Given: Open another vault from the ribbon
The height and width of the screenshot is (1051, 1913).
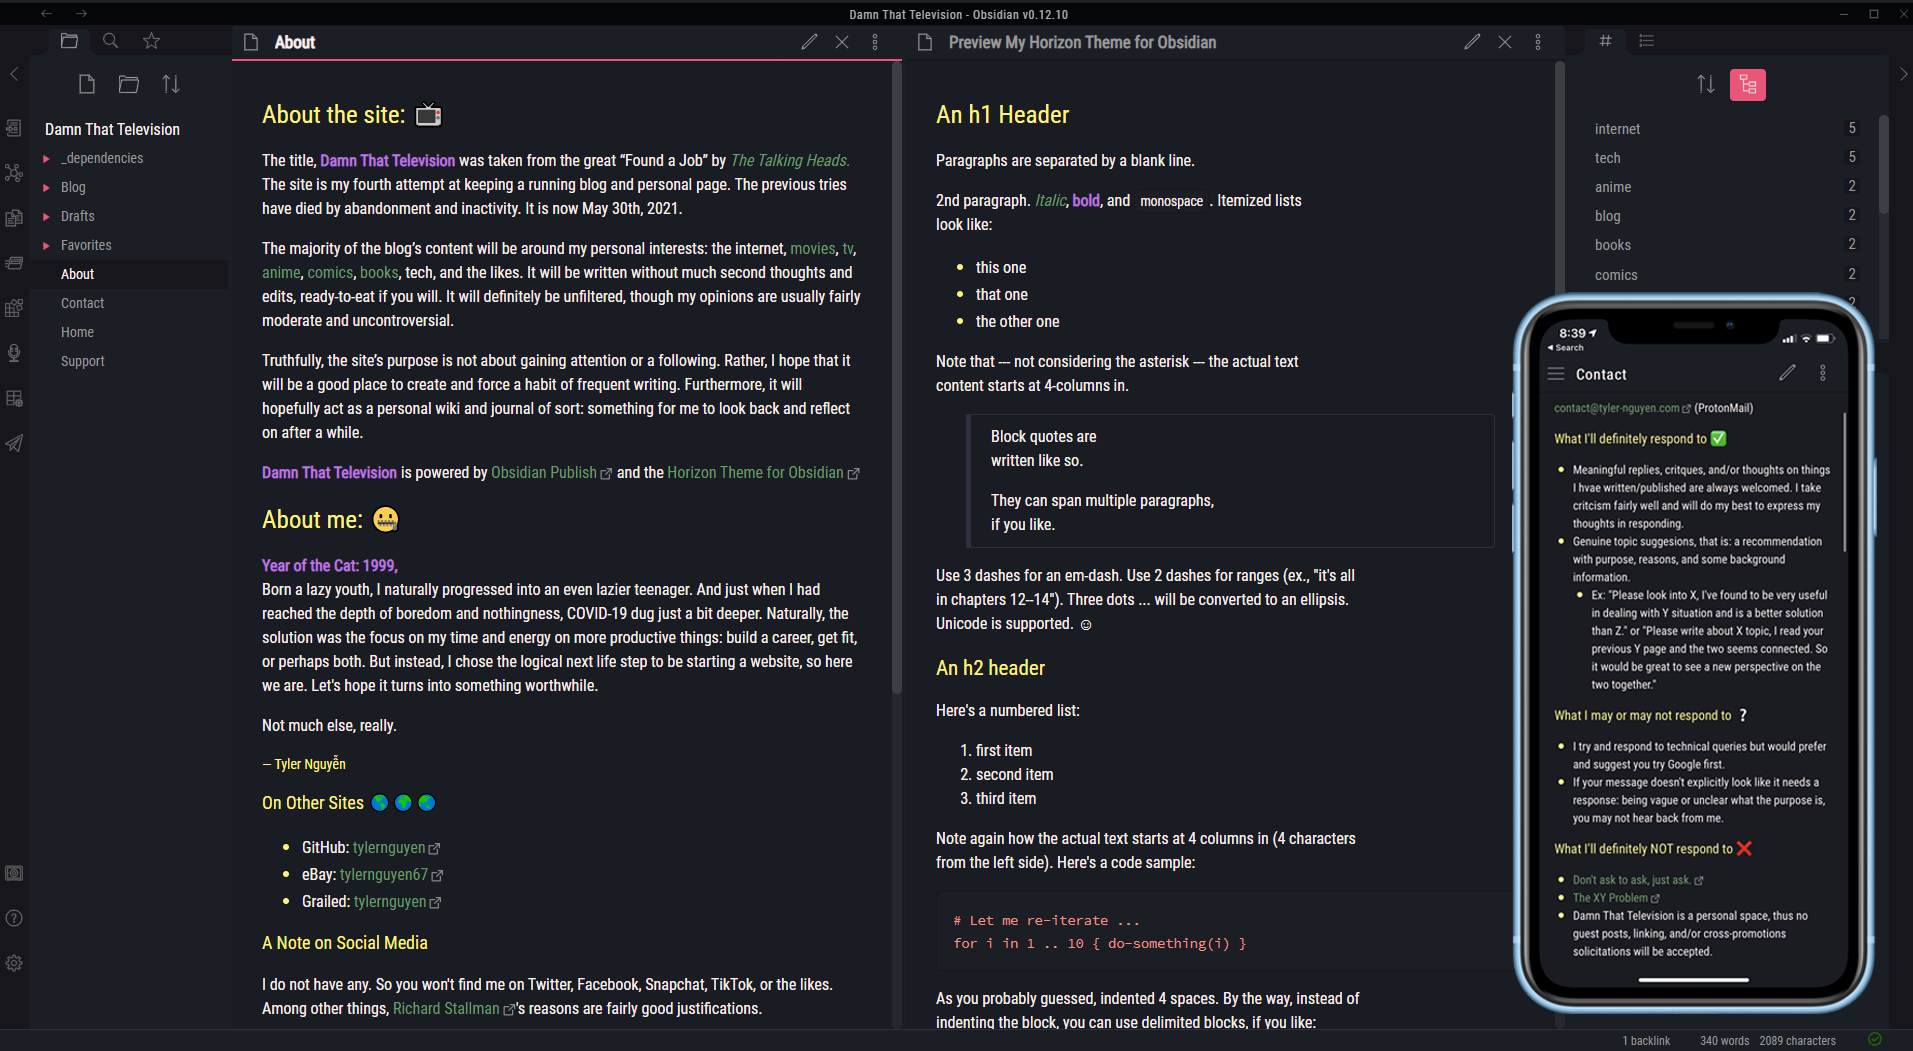Looking at the screenshot, I should click(x=14, y=873).
